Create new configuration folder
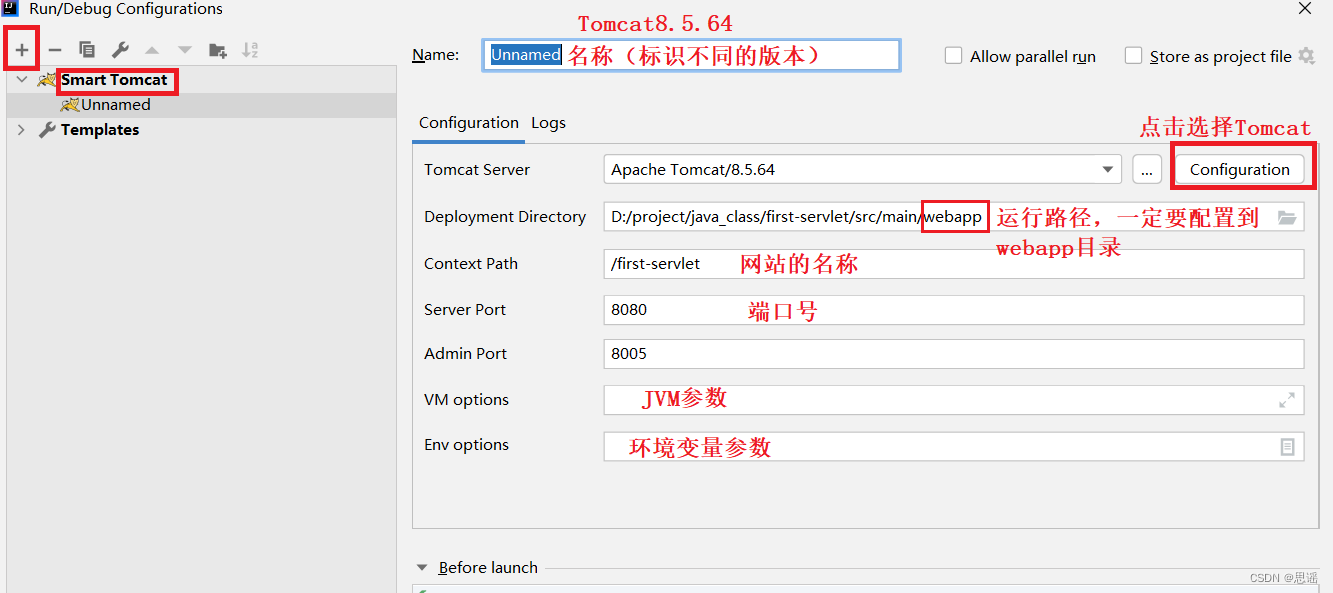Screen dimensions: 1333x593 [217, 50]
